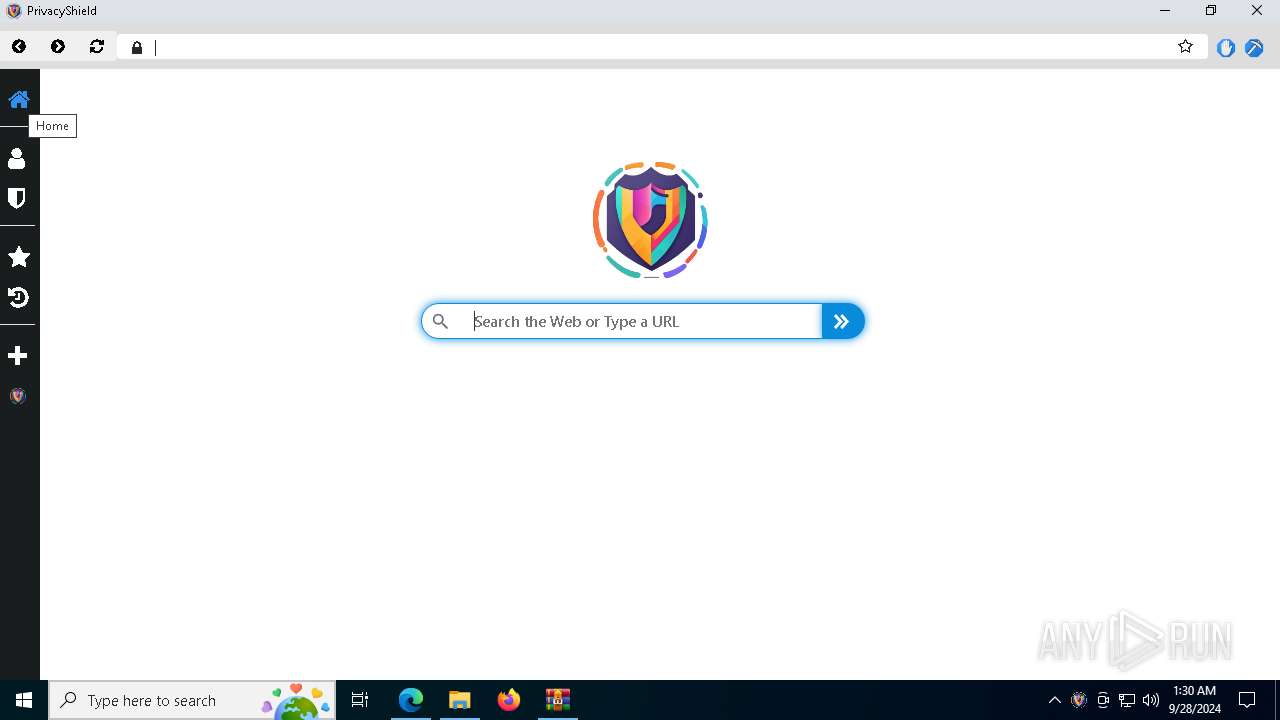Open the blue shield extension icon
1280x720 pixels.
pos(1226,47)
